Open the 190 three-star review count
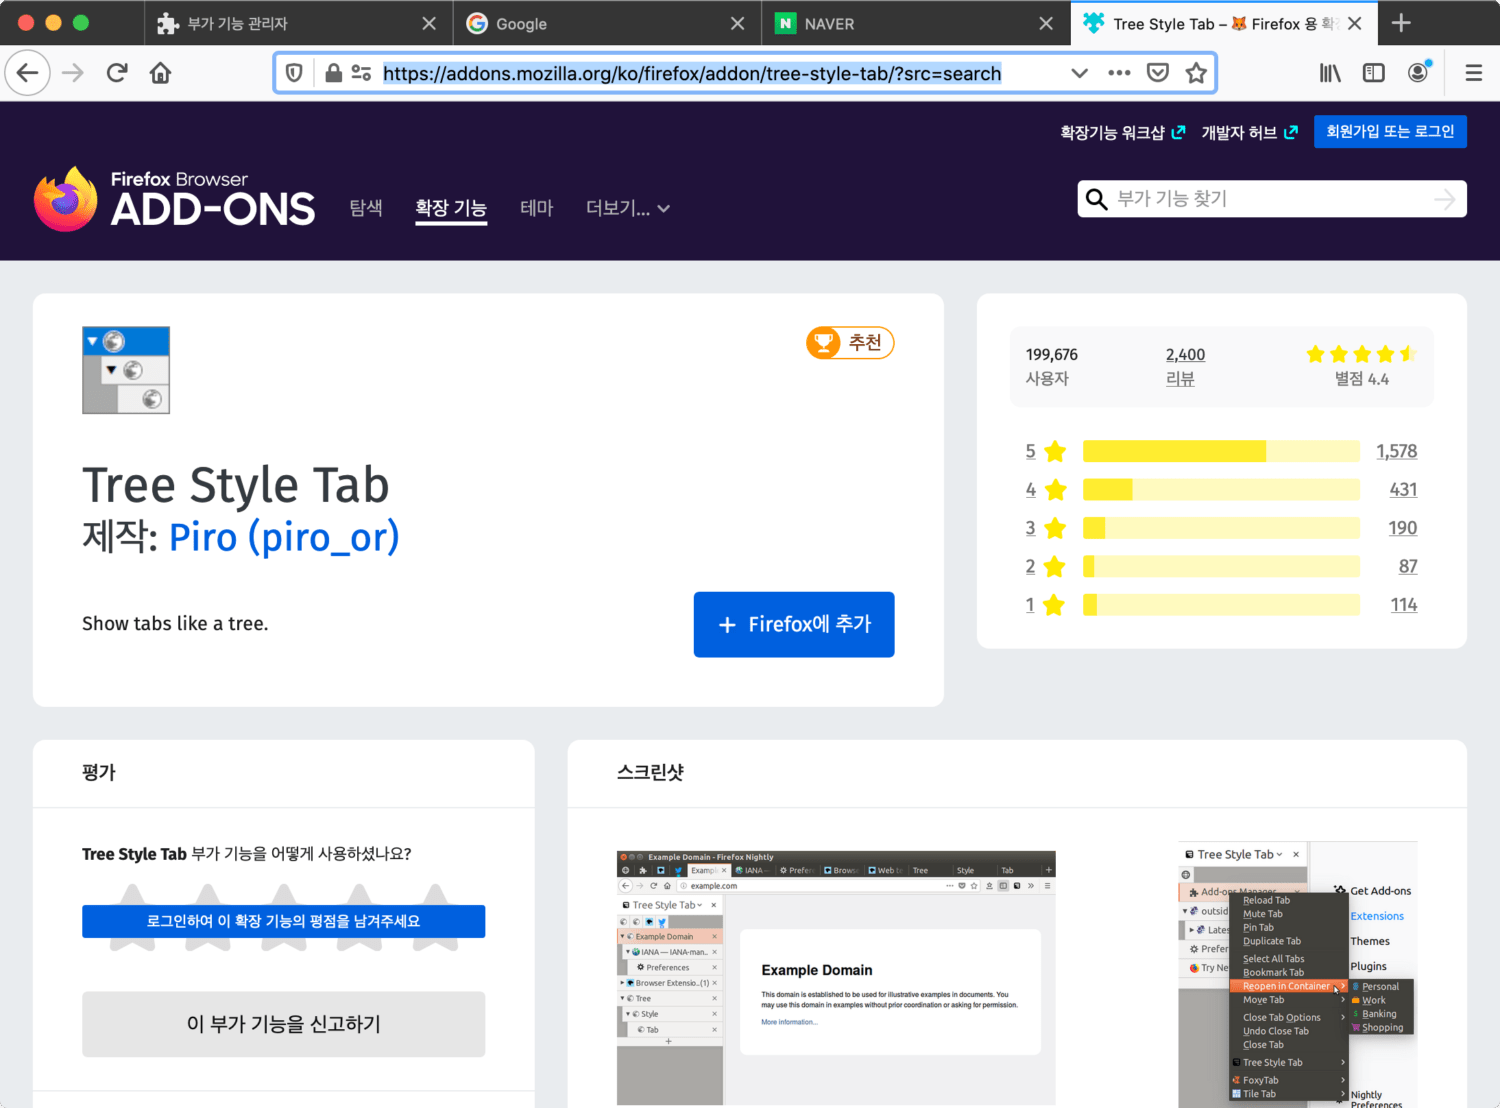1500x1108 pixels. point(1402,528)
